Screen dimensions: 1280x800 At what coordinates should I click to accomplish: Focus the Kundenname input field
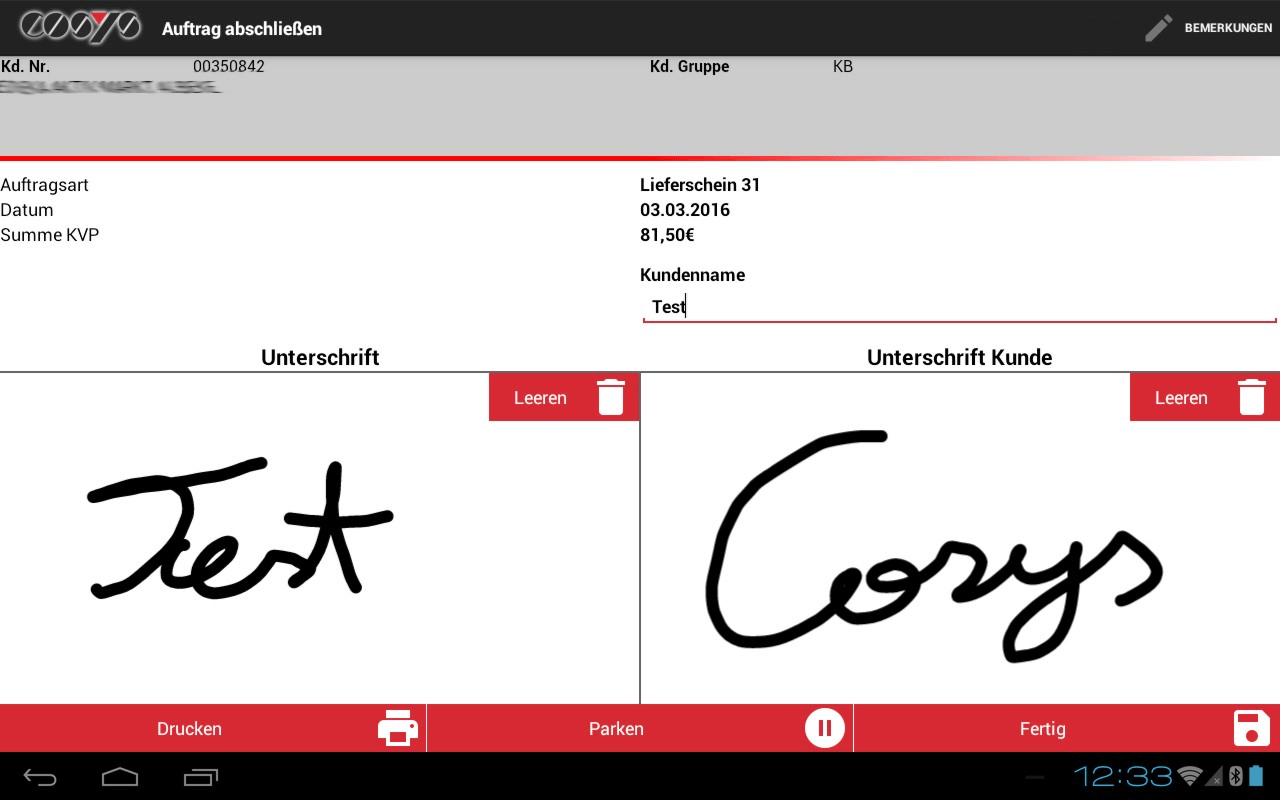(960, 307)
